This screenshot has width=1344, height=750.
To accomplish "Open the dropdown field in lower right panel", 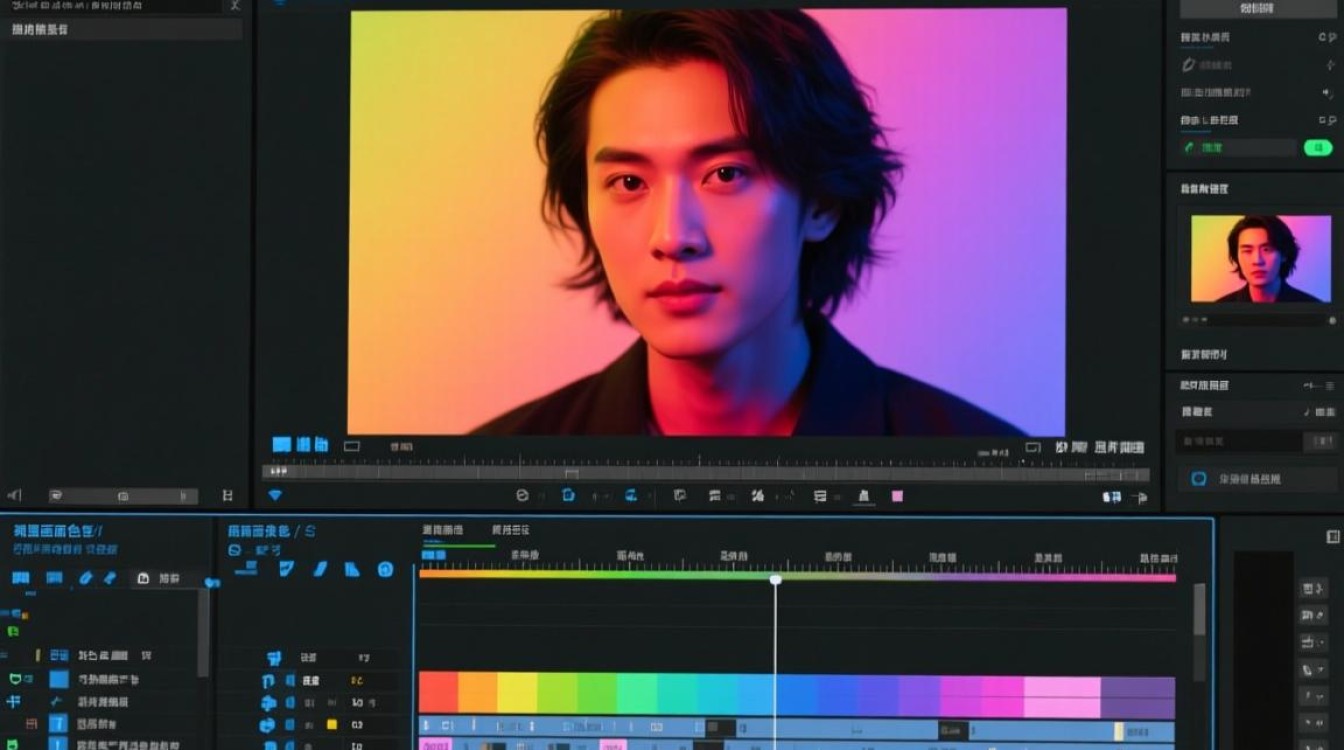I will [1256, 441].
